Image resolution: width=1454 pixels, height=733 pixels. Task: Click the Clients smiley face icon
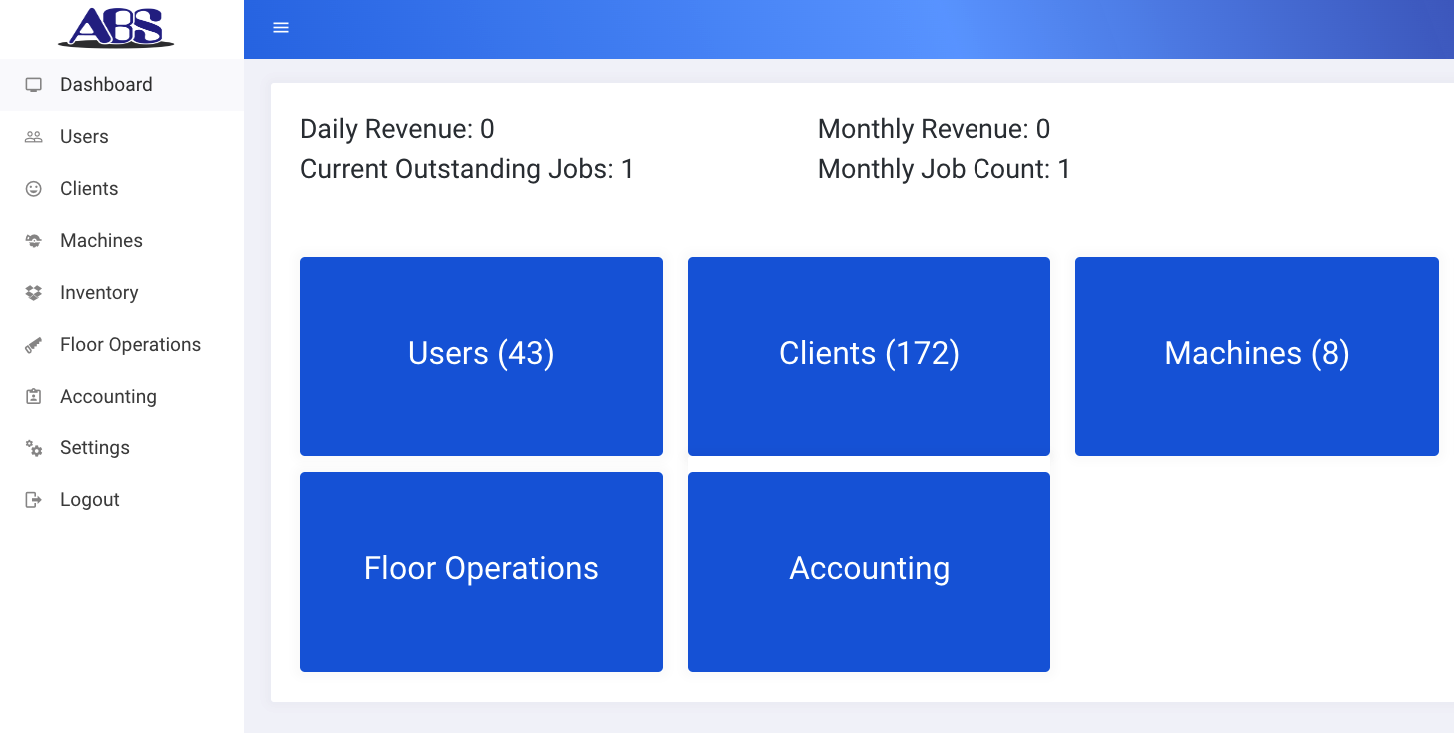click(34, 189)
